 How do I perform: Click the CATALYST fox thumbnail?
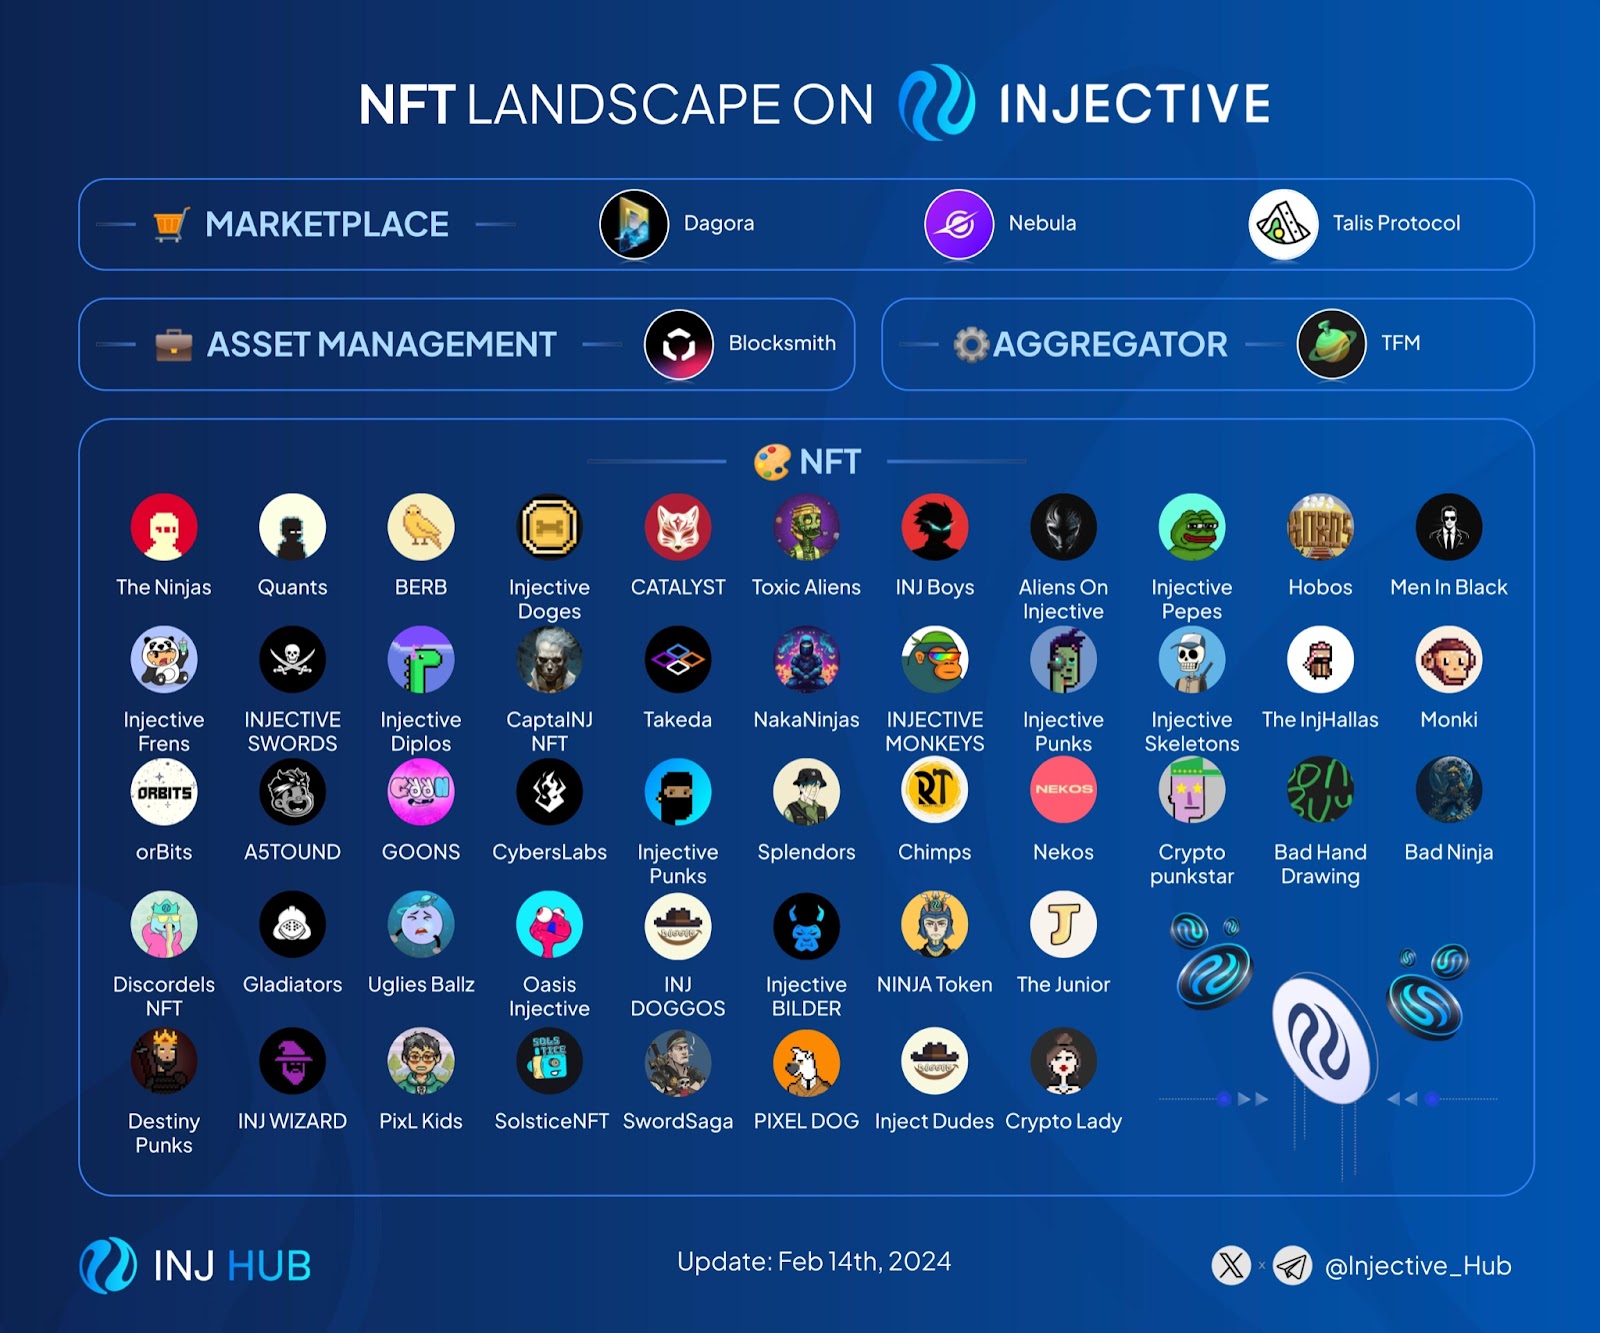point(678,528)
